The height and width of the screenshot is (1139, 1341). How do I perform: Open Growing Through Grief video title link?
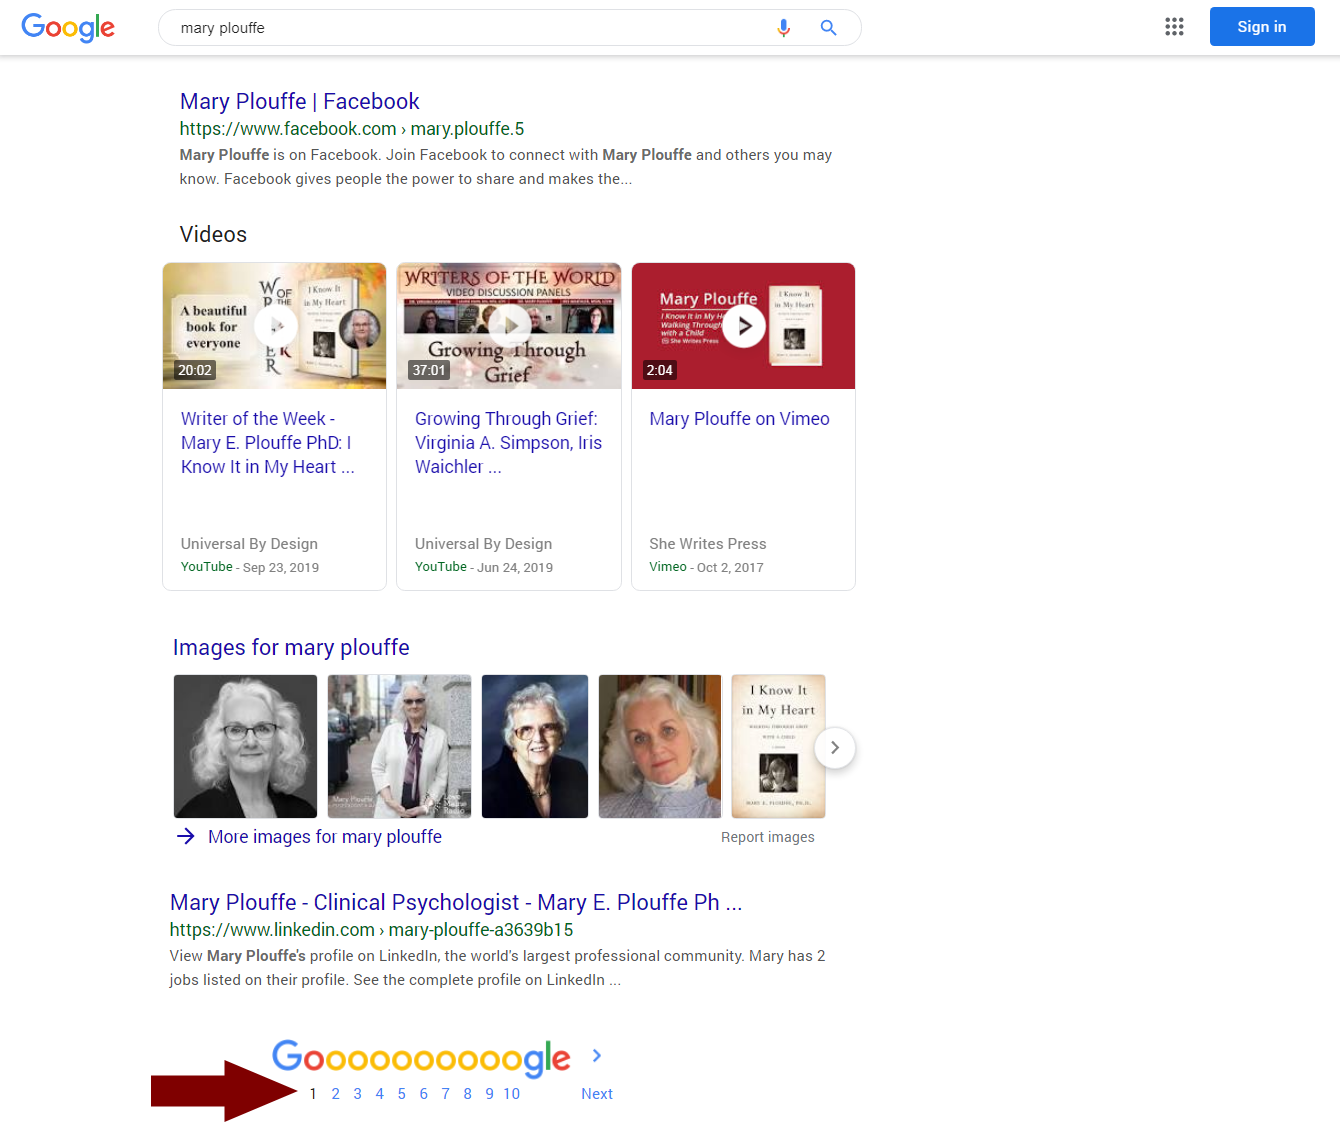coord(509,443)
